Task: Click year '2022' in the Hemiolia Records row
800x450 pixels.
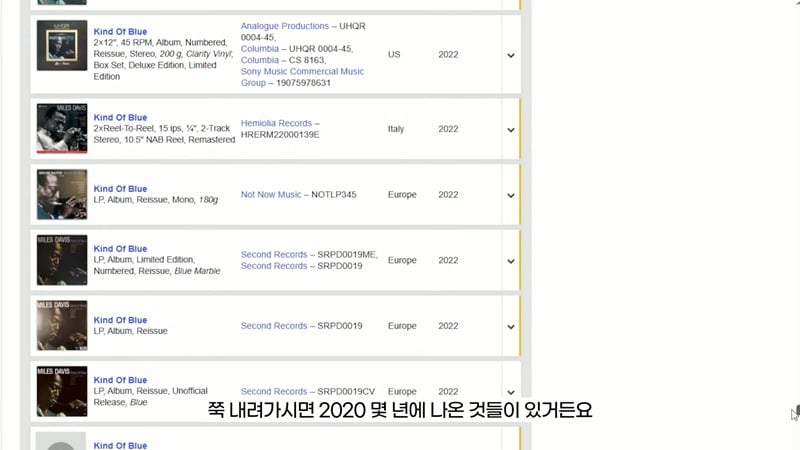Action: (448, 129)
